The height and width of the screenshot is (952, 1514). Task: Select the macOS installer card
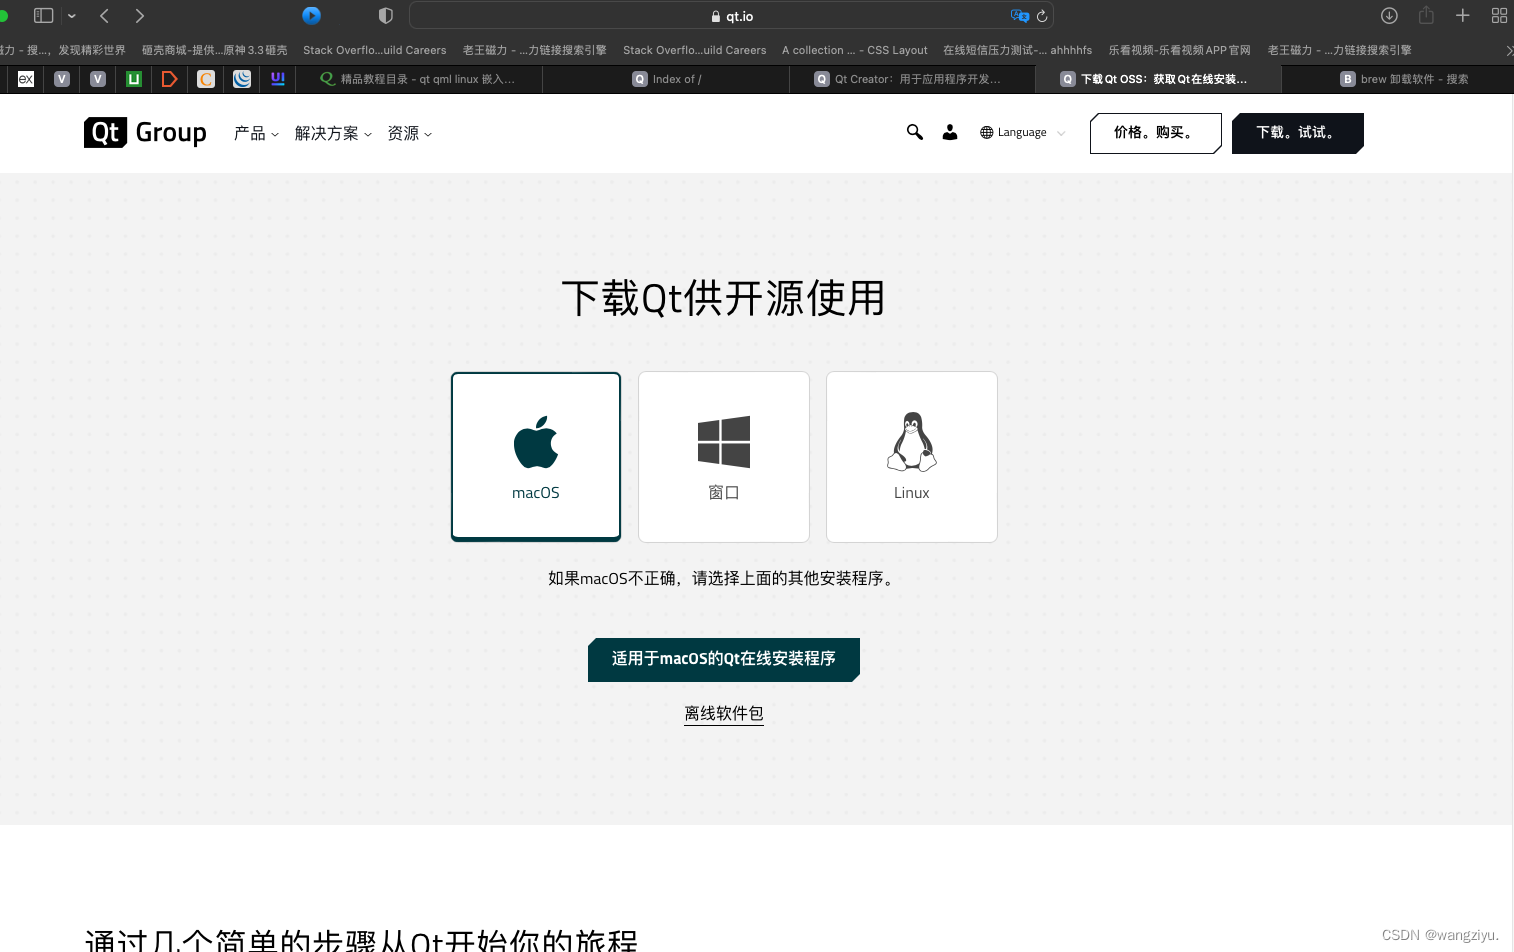(536, 456)
